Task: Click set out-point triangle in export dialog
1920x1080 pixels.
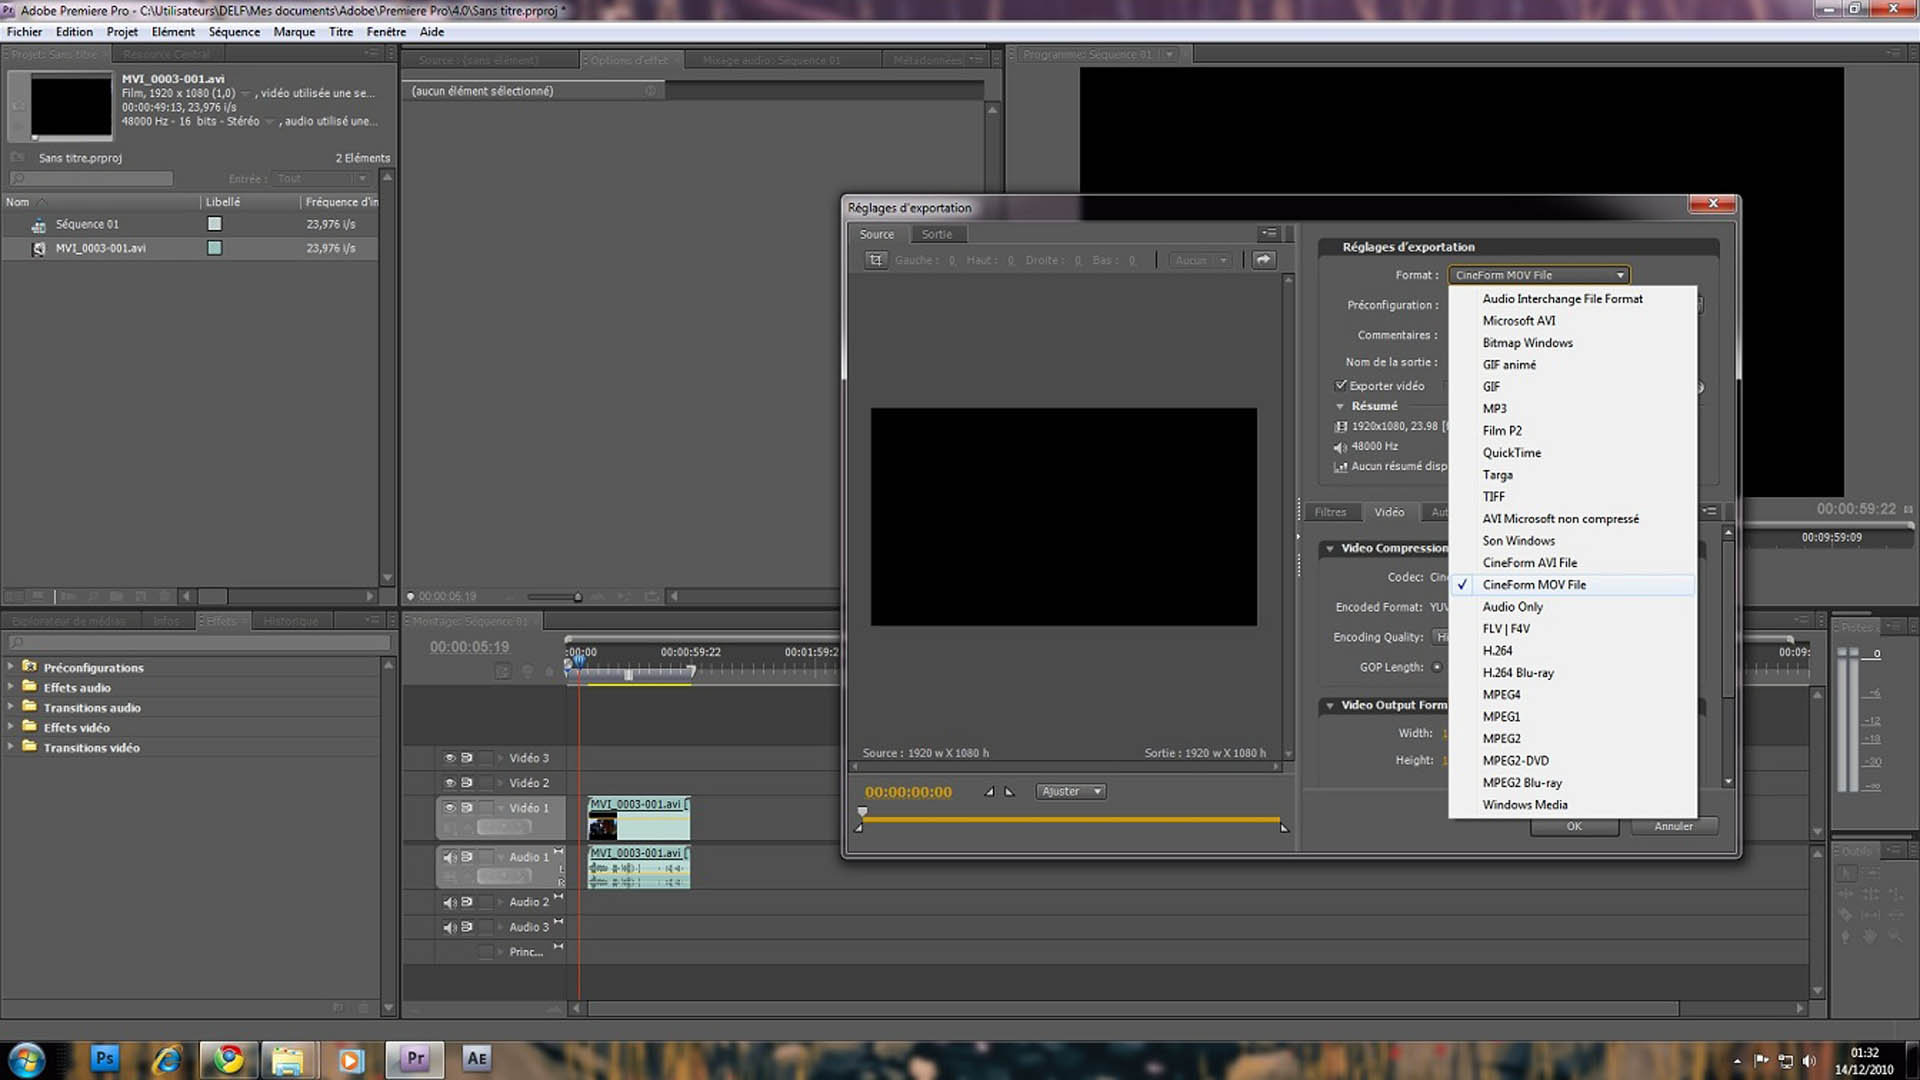Action: [1010, 791]
